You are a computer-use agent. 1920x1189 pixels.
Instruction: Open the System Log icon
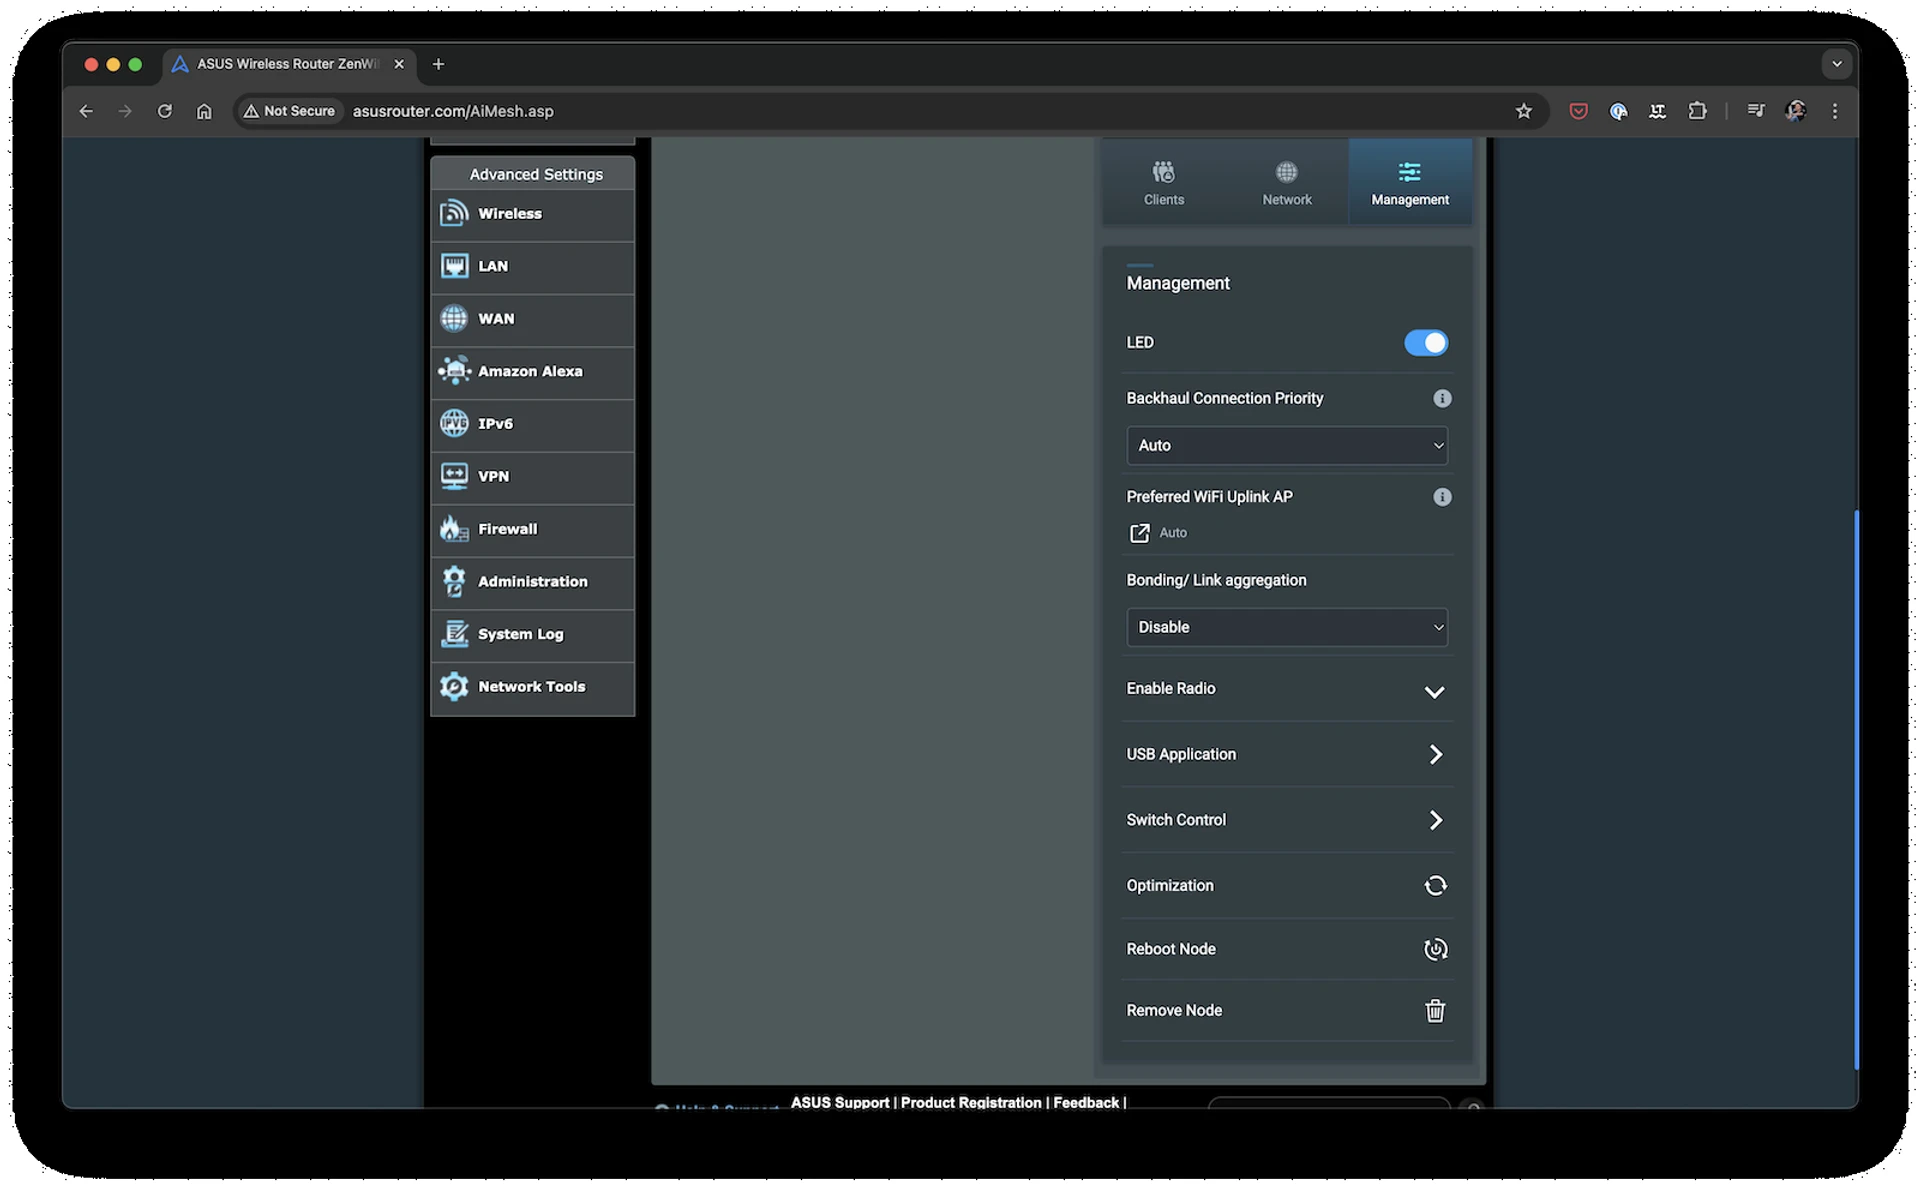pyautogui.click(x=454, y=634)
